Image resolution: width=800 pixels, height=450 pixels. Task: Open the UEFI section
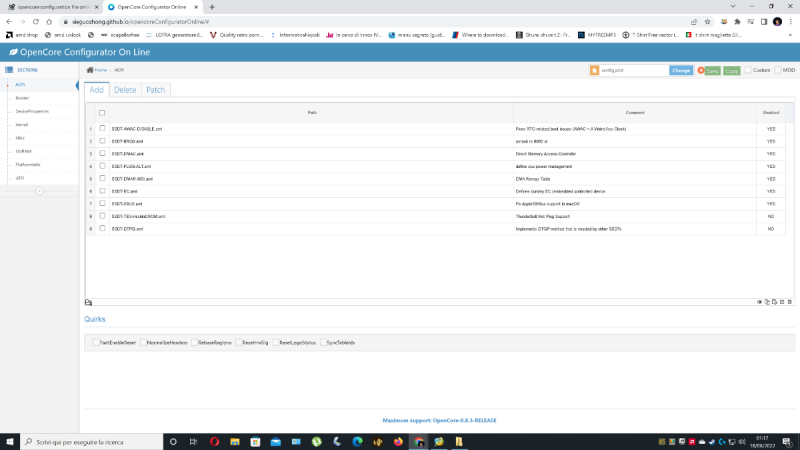(x=20, y=178)
